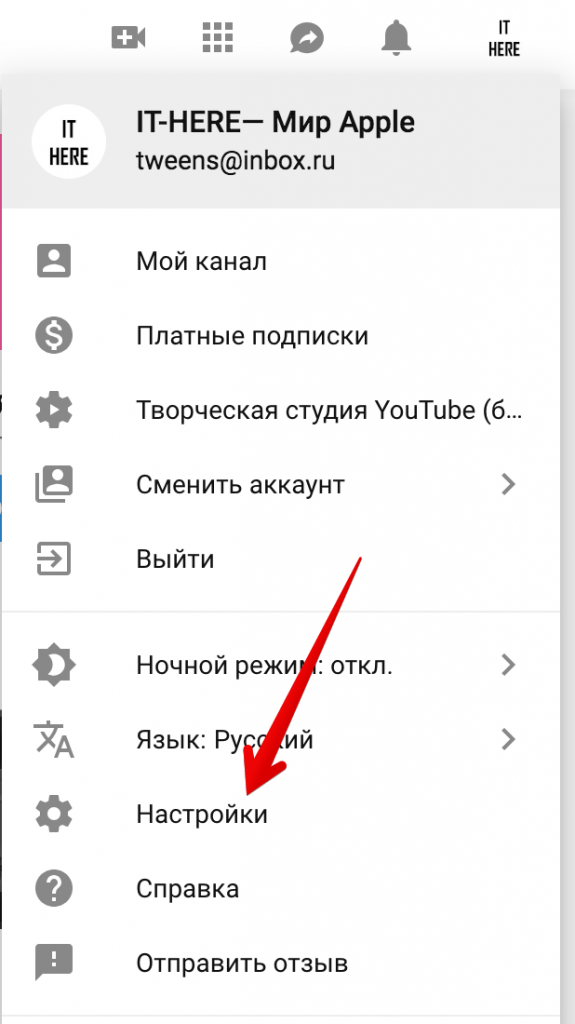This screenshot has width=575, height=1024.
Task: Expand the Язык: Русский chevron
Action: pos(508,739)
